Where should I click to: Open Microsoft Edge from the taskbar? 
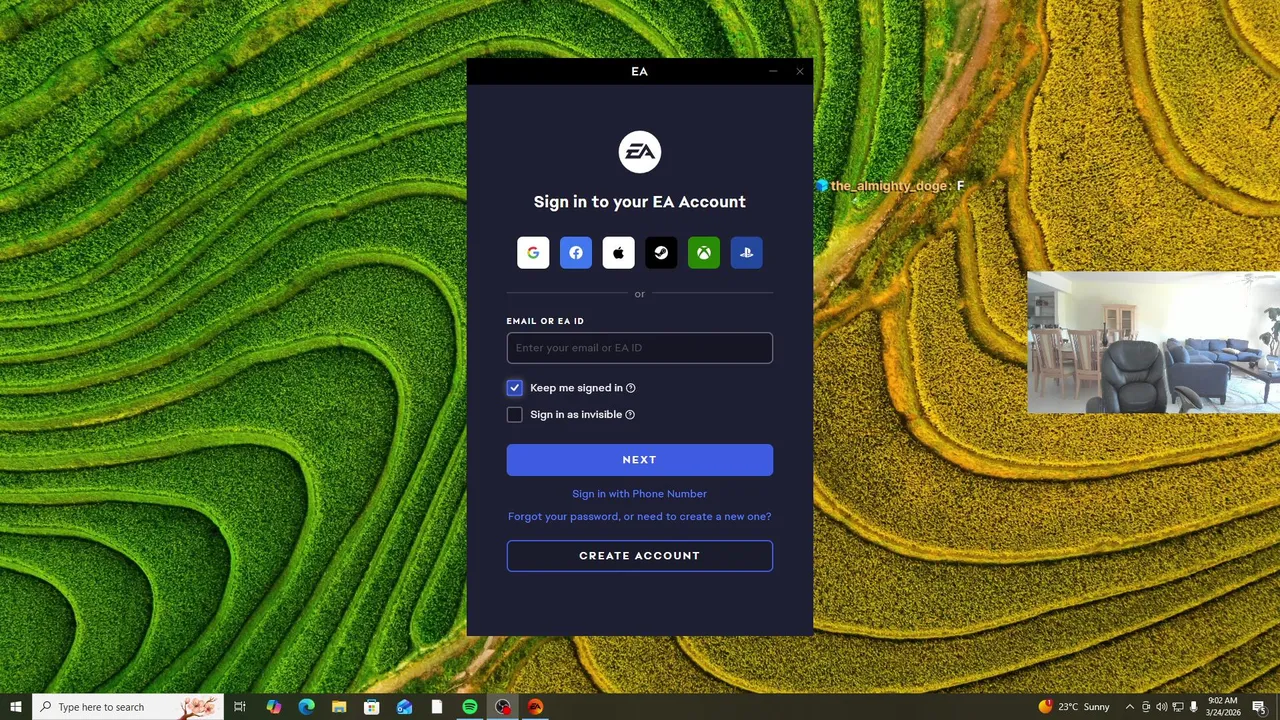coord(307,707)
